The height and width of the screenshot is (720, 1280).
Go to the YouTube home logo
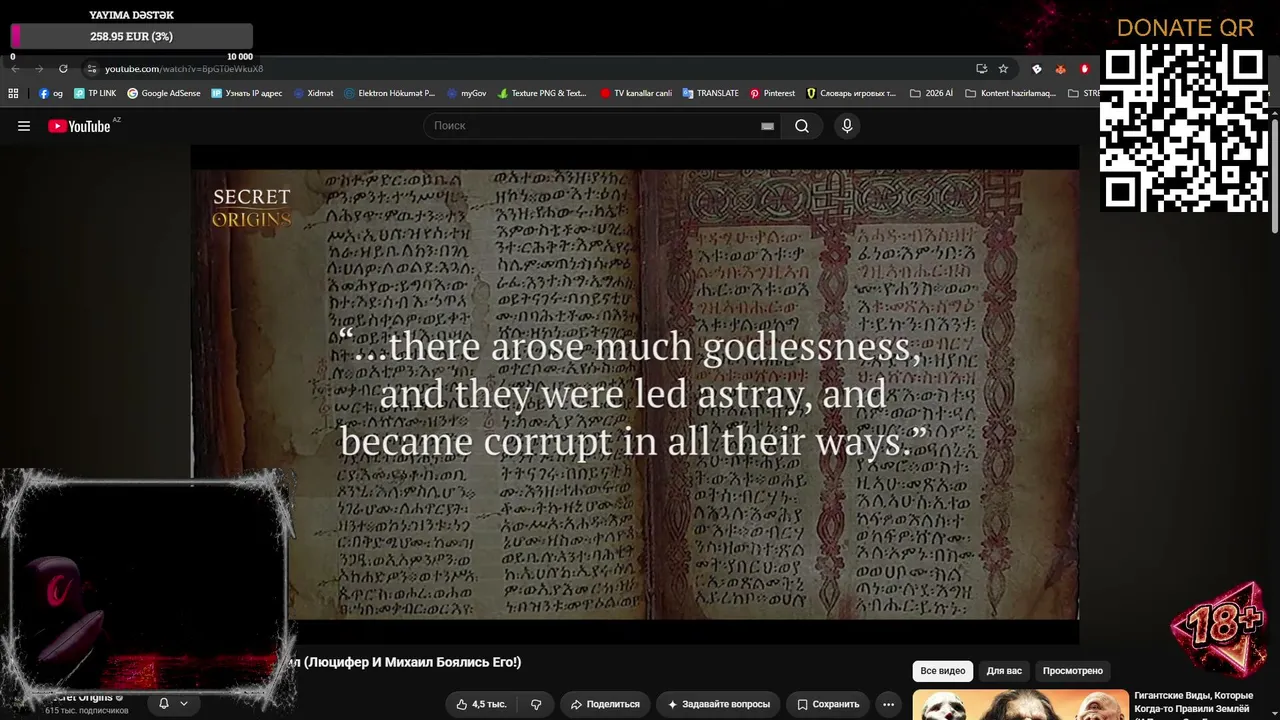pos(79,126)
